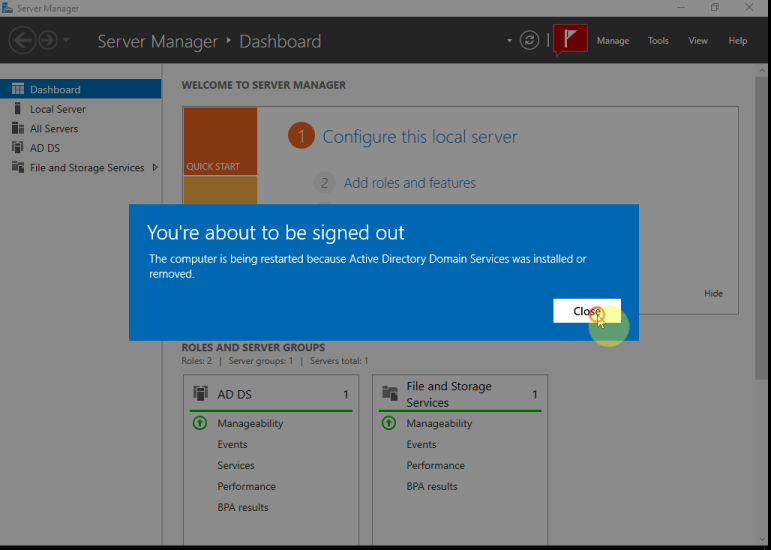Viewport: 771px width, 550px height.
Task: Click the AD DS sidebar icon
Action: 18,147
